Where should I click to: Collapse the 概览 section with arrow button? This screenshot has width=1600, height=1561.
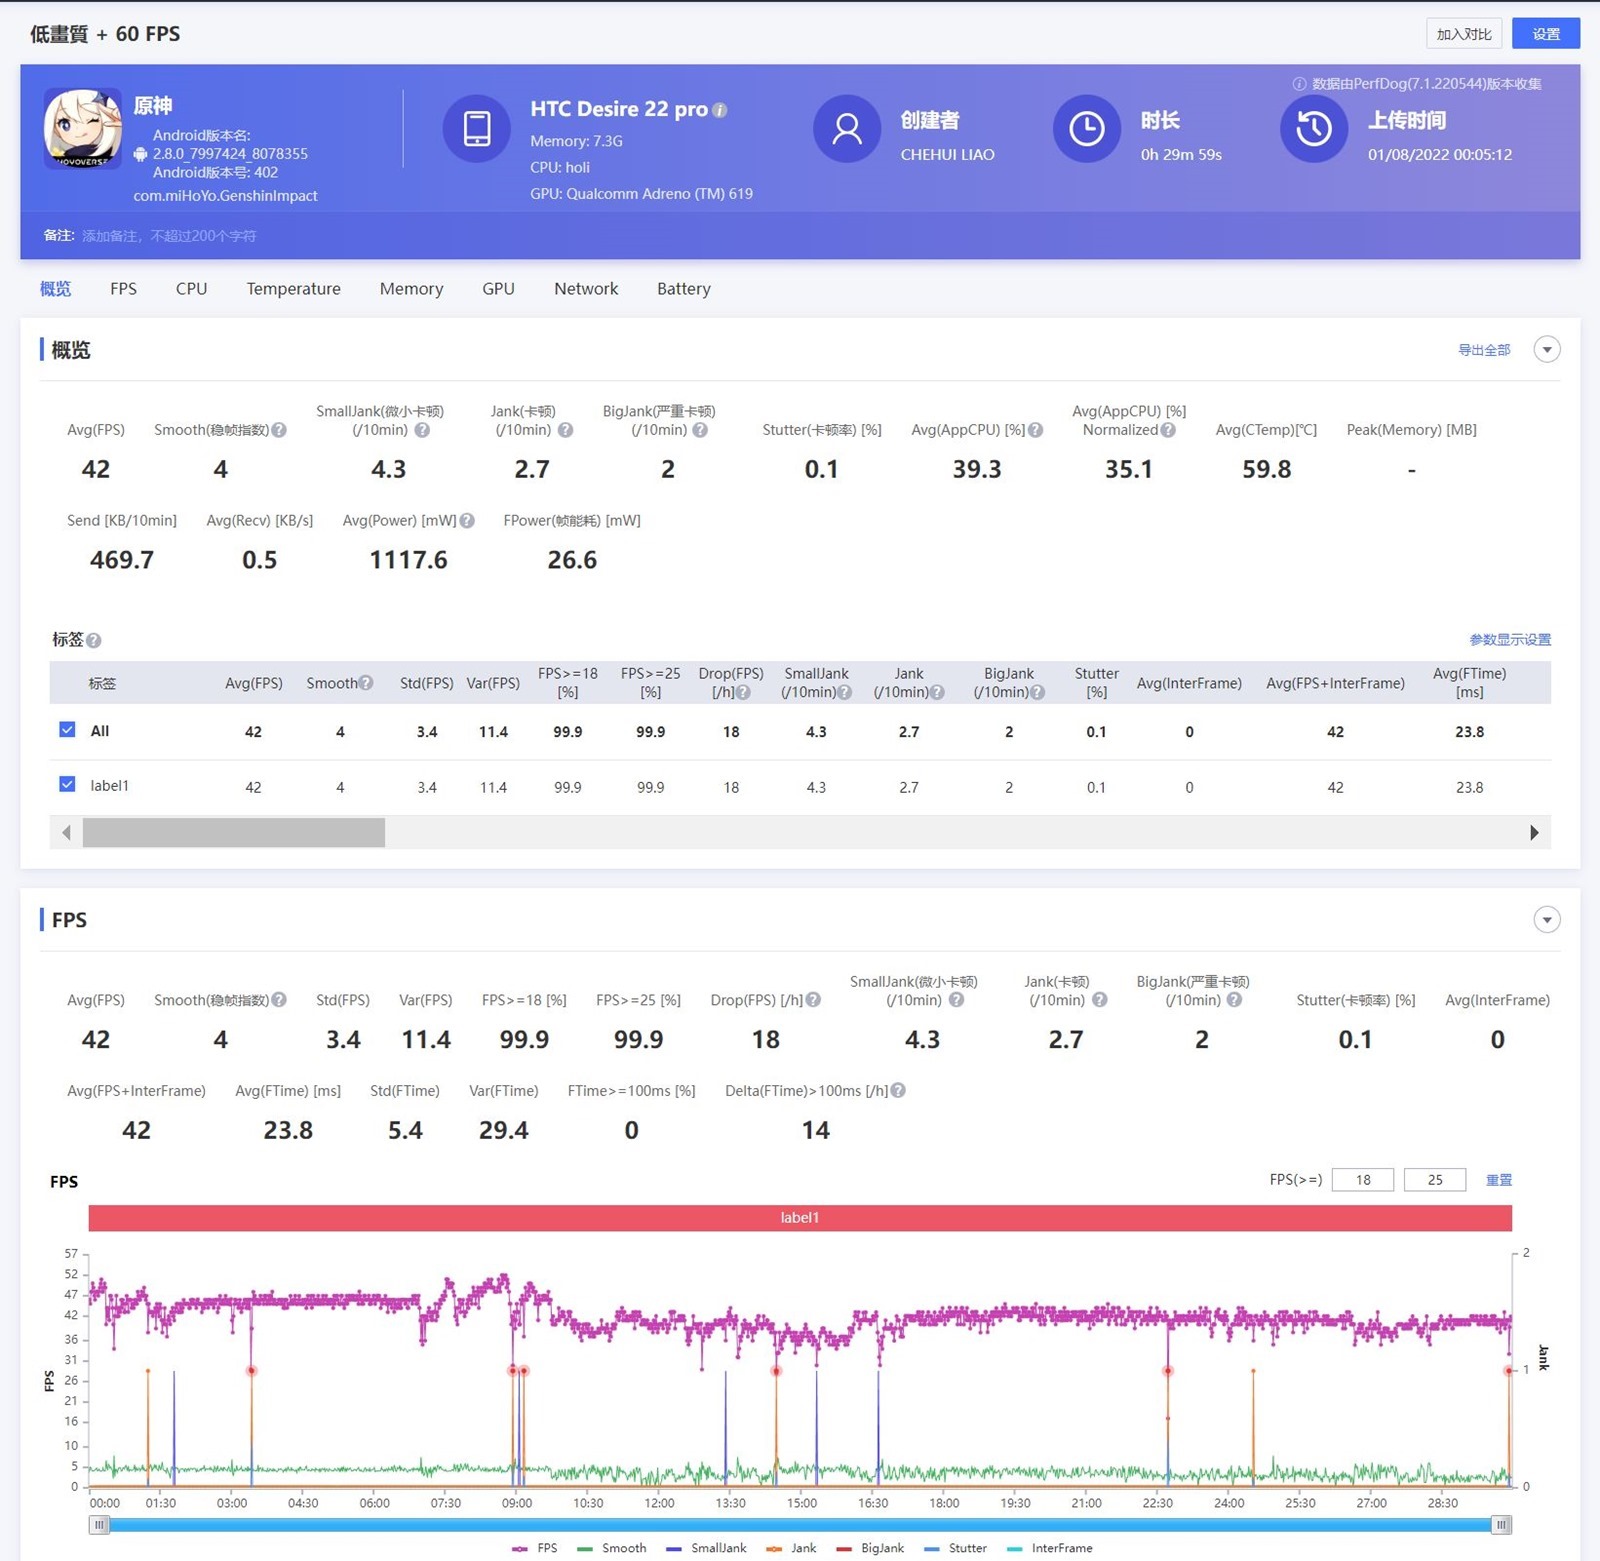click(x=1546, y=350)
